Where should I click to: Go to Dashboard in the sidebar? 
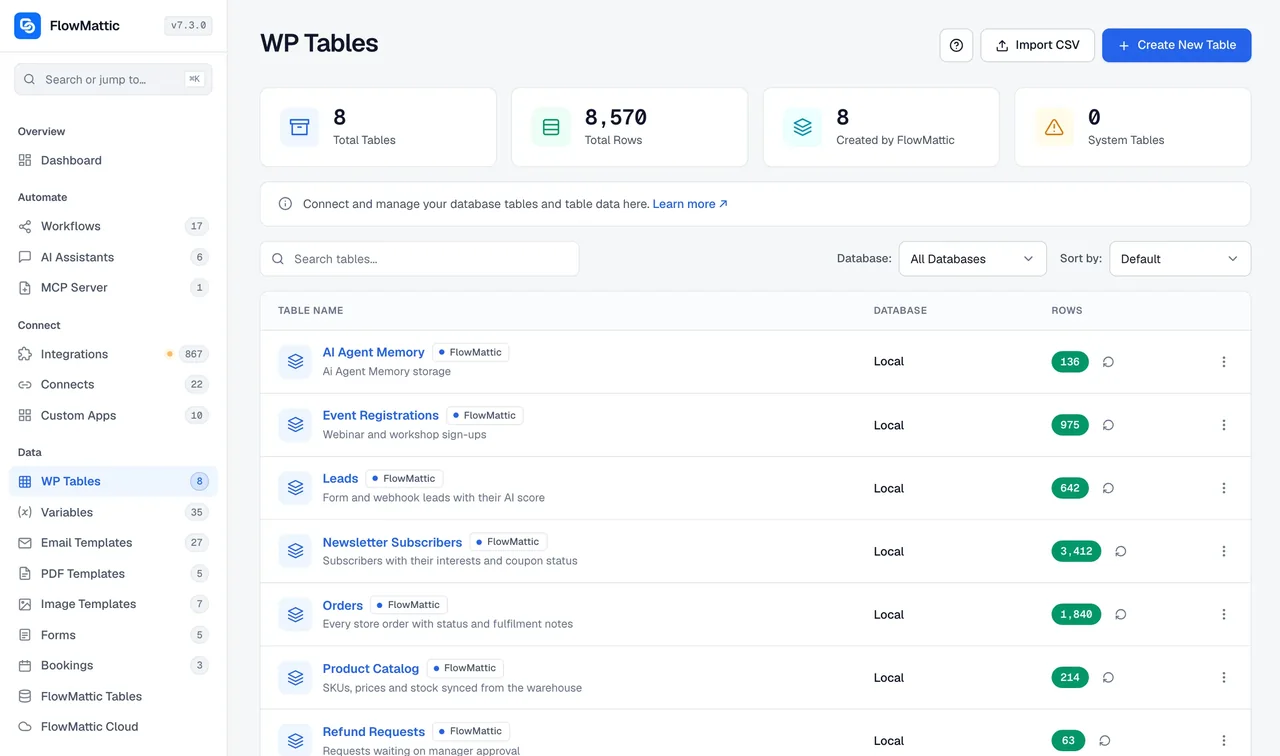[x=113, y=160]
